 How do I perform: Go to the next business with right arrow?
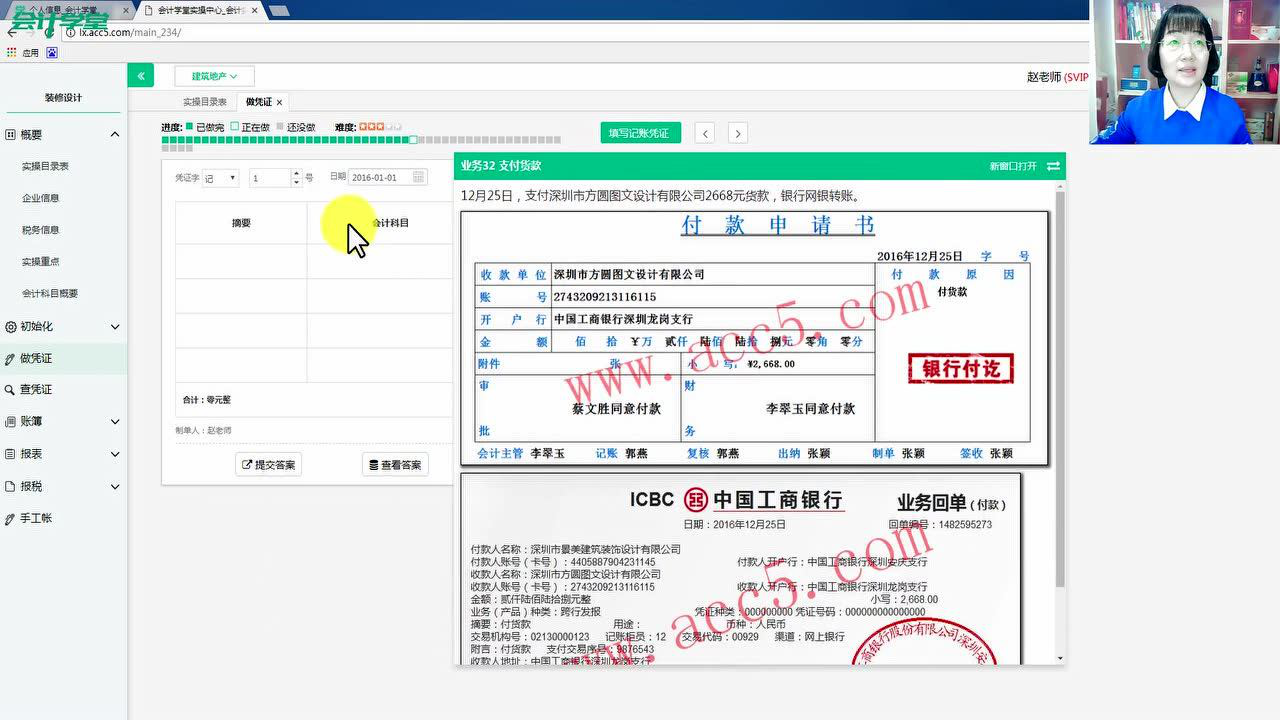point(738,133)
